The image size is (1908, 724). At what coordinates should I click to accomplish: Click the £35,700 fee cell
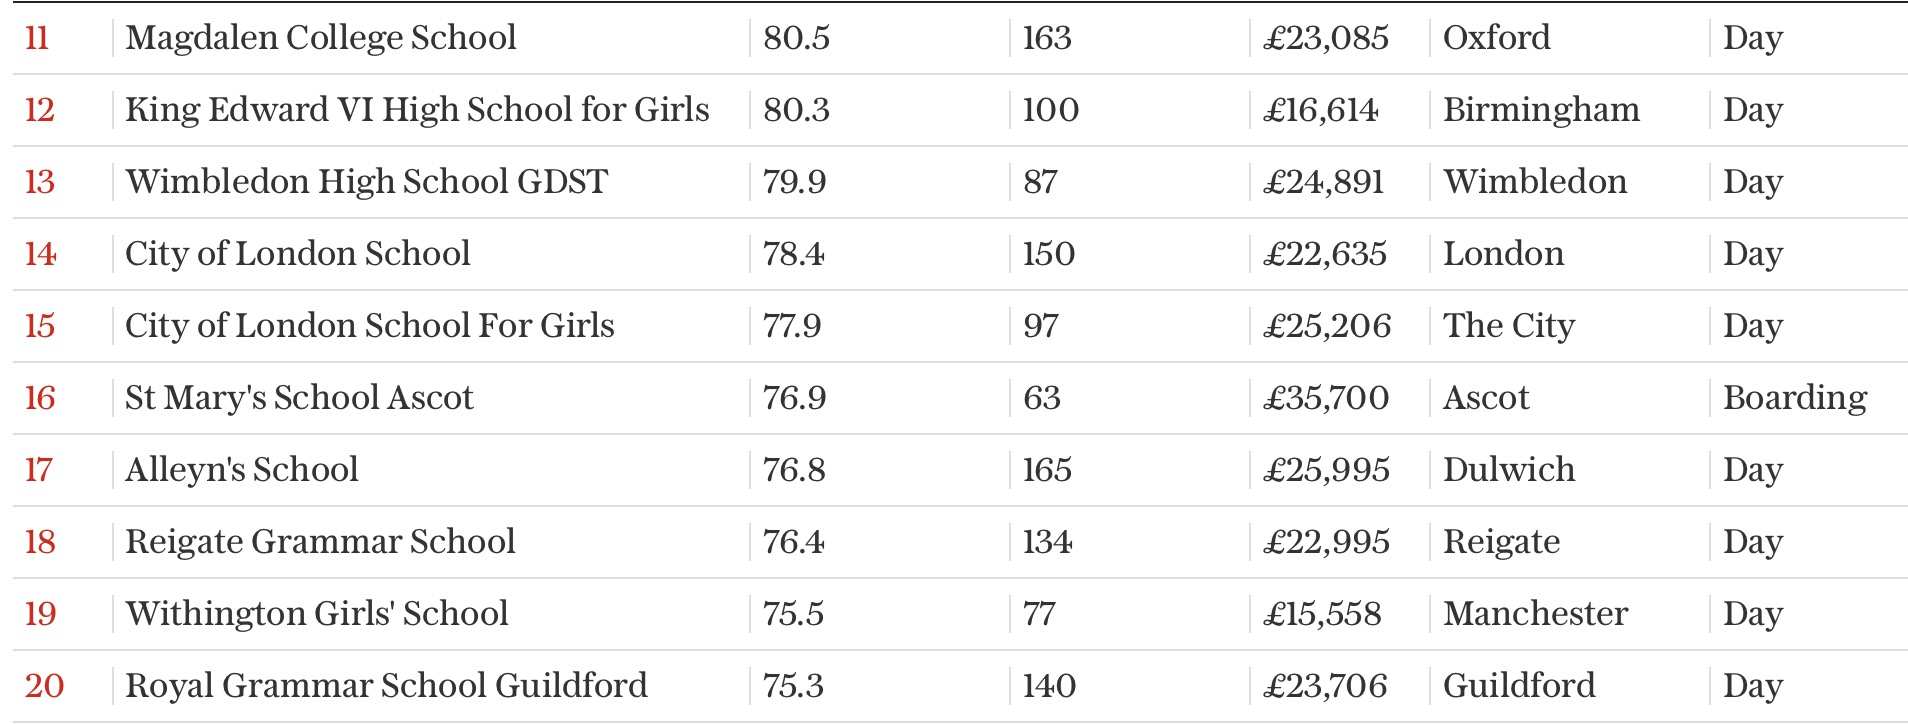coord(1326,398)
